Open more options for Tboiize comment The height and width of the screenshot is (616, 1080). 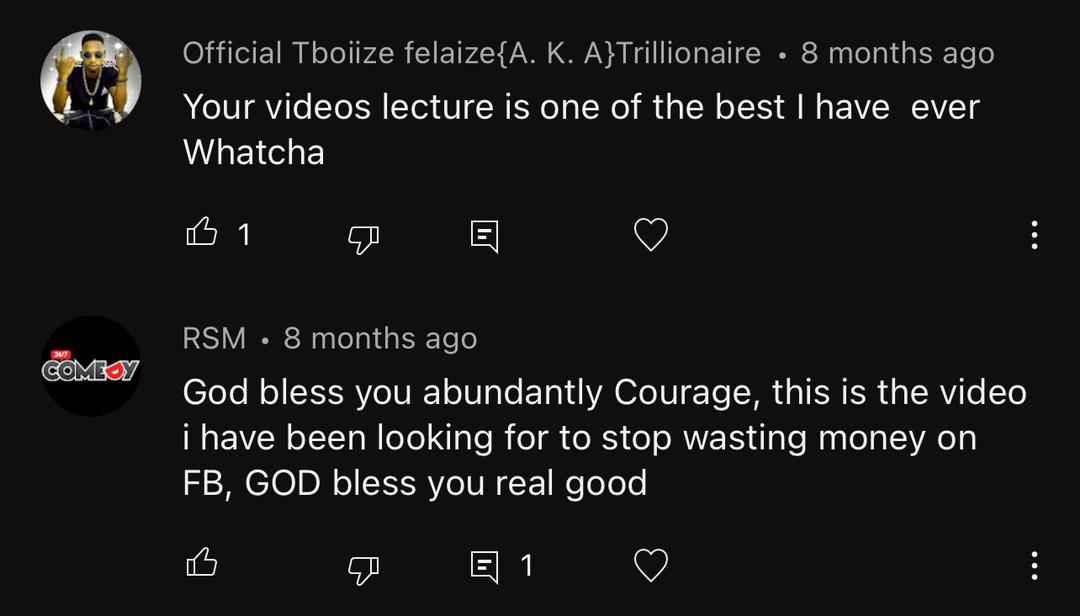pos(1034,235)
